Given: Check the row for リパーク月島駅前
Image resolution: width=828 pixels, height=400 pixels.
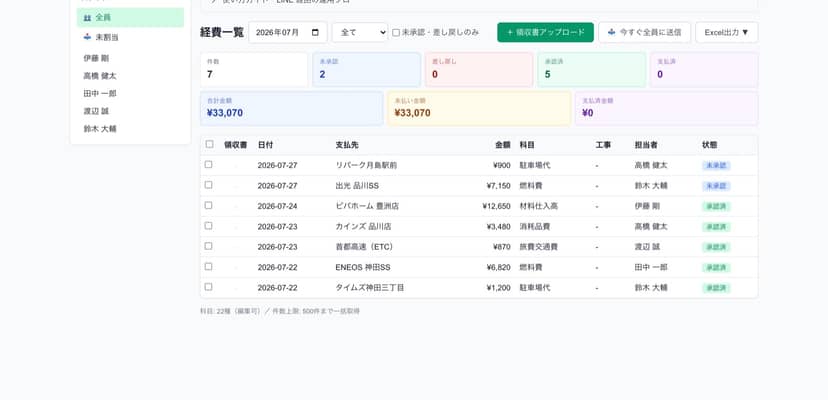Looking at the screenshot, I should pos(209,164).
